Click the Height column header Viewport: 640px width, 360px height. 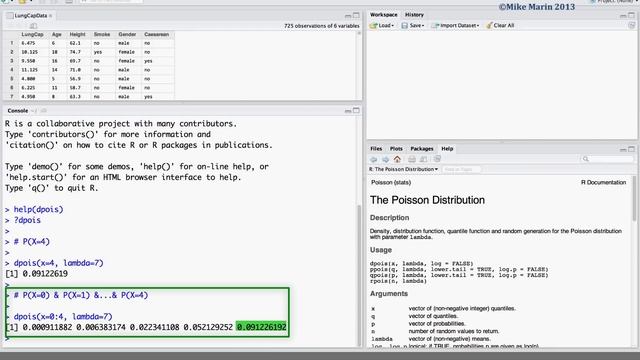[x=77, y=34]
